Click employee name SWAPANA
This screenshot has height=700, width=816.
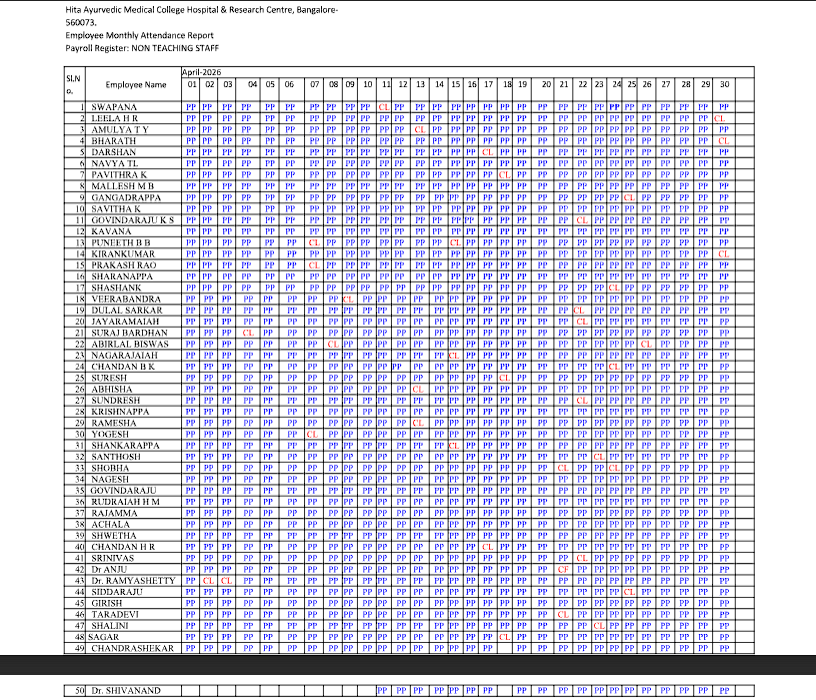[114, 107]
